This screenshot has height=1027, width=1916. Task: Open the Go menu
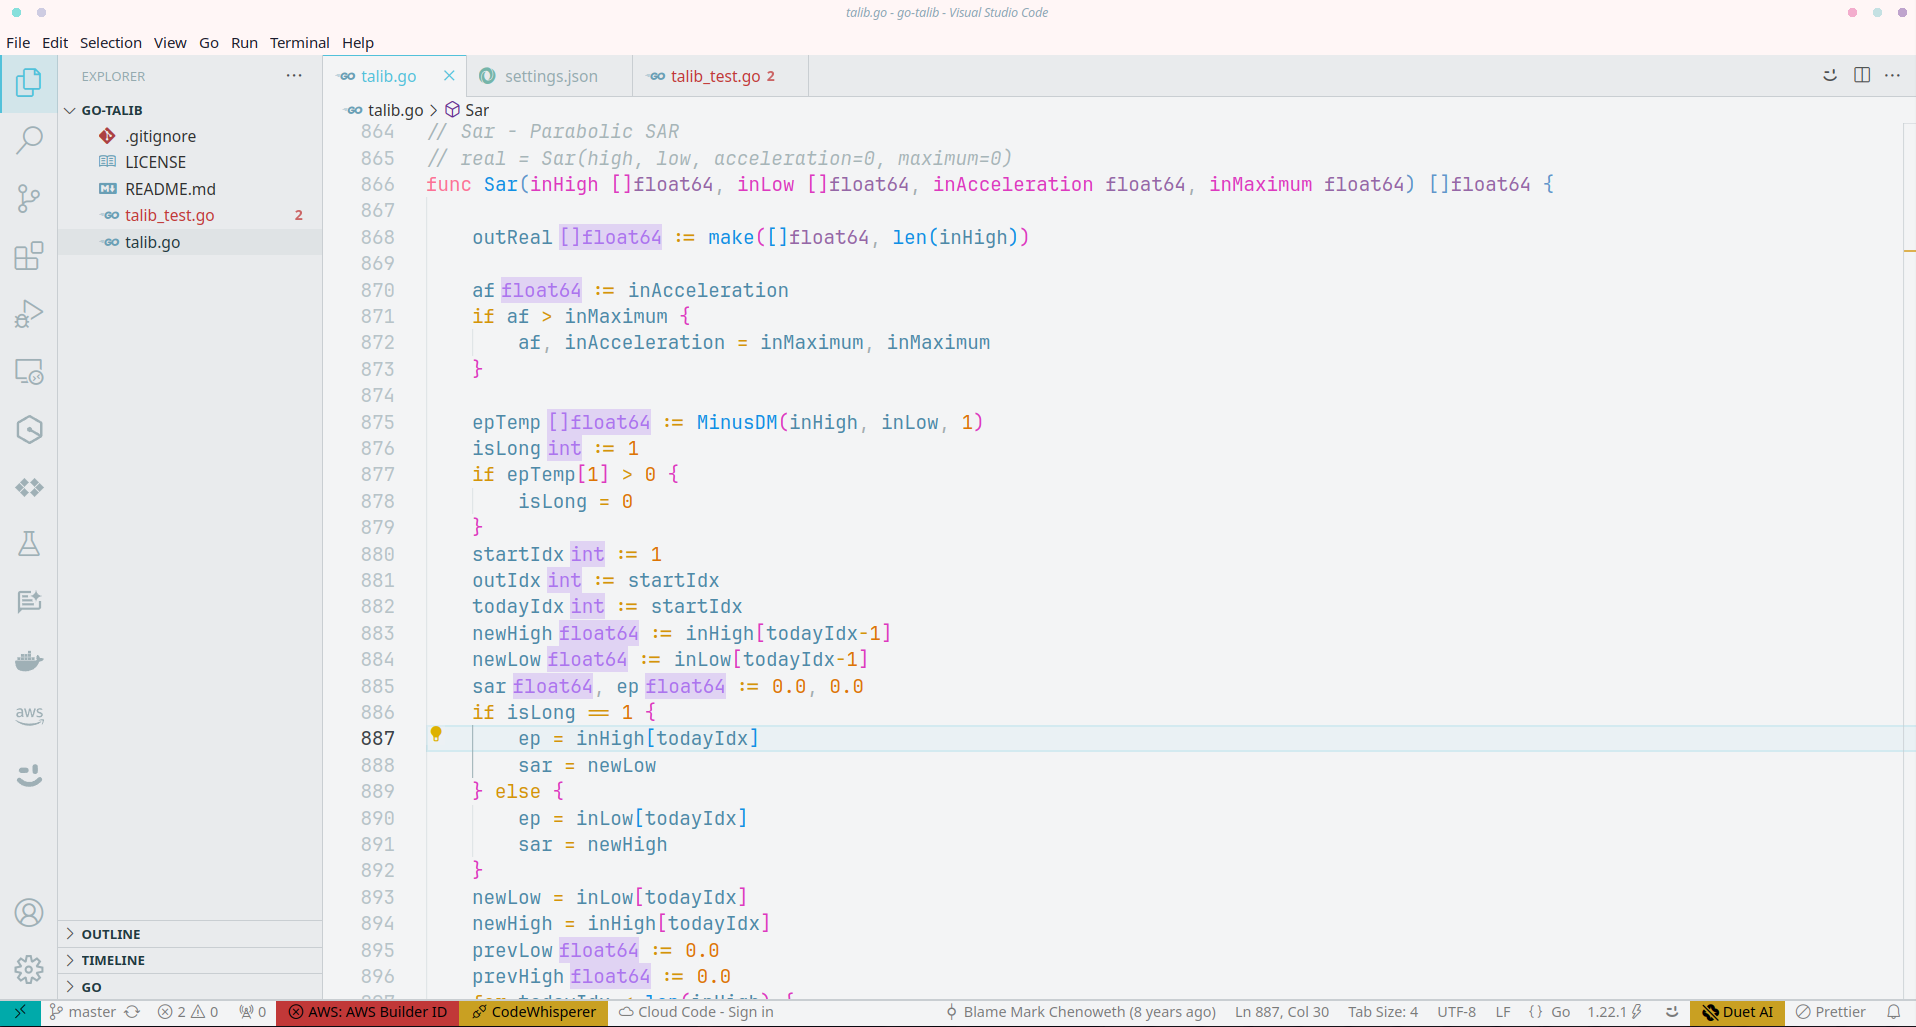tap(209, 43)
